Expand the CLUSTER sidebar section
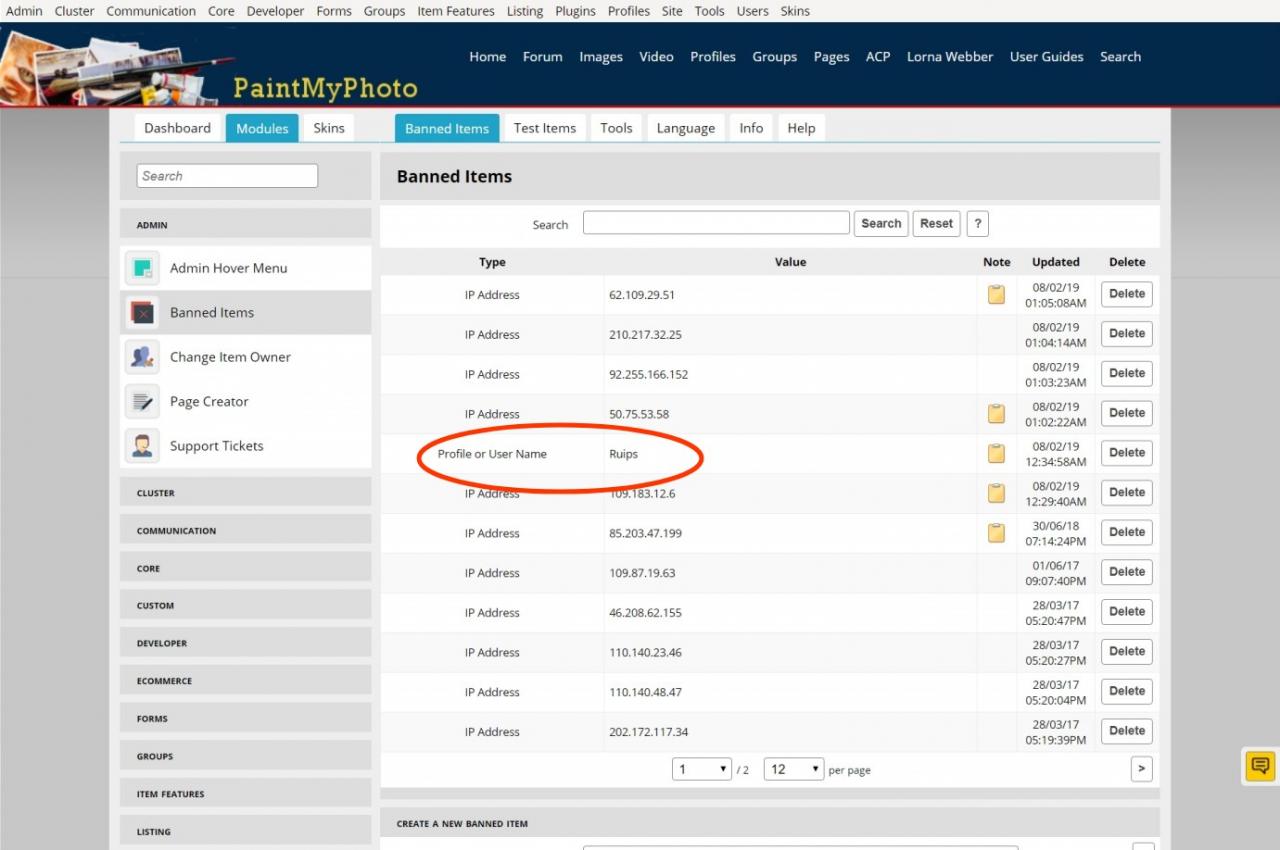 (246, 493)
